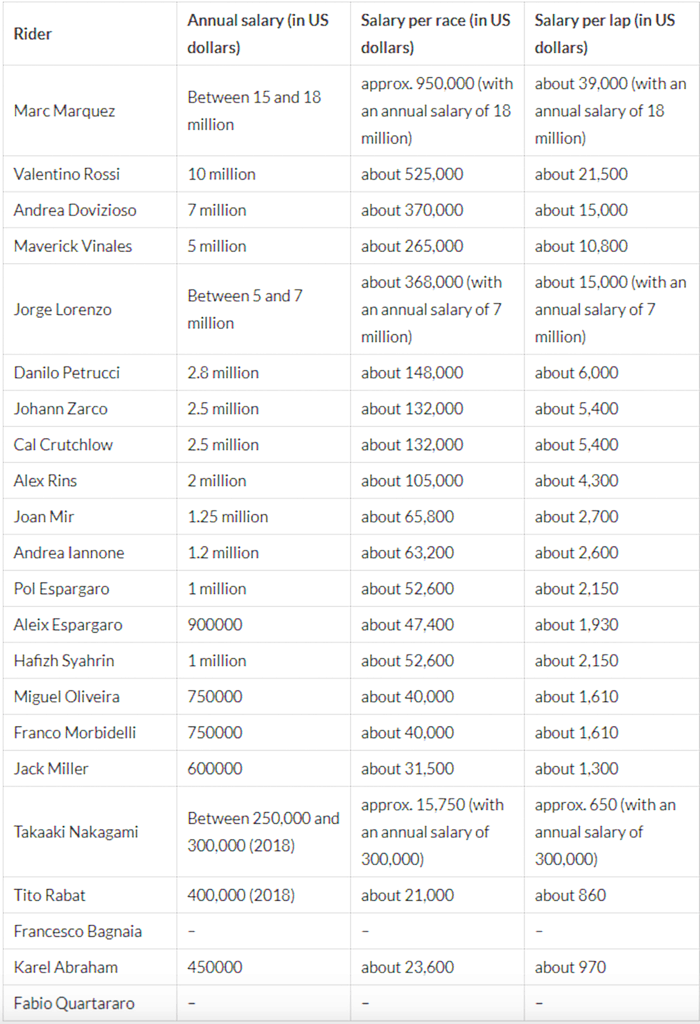Viewport: 700px width, 1024px height.
Task: Click the Salary per lap header
Action: (x=605, y=34)
